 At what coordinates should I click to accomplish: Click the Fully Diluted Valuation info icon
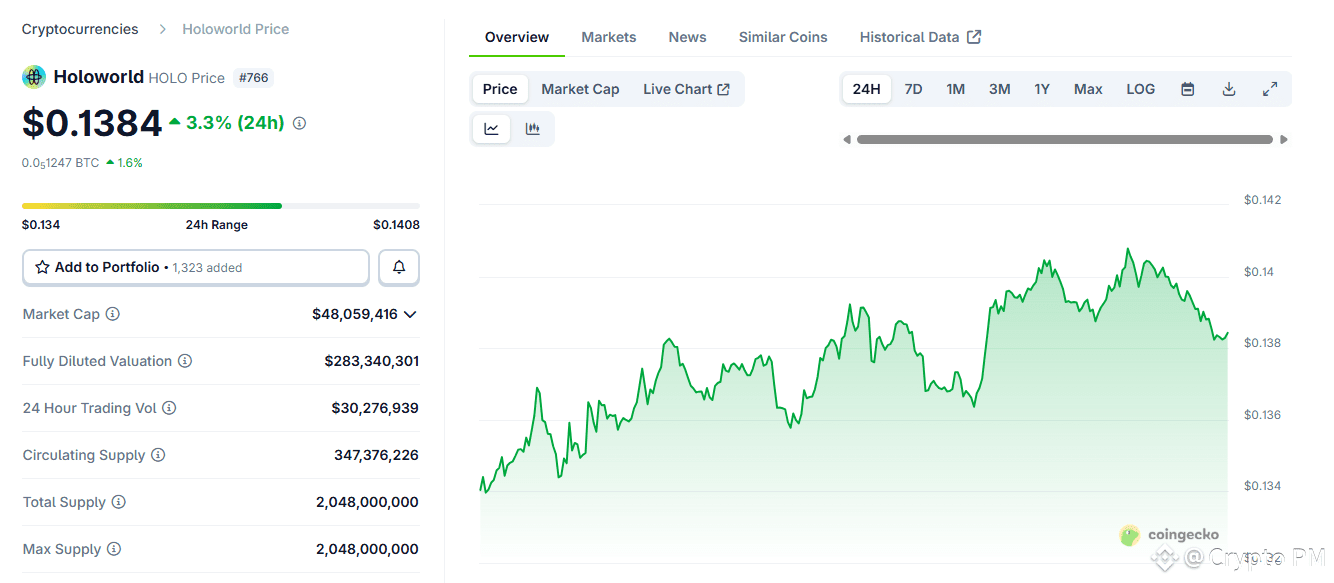pyautogui.click(x=185, y=361)
